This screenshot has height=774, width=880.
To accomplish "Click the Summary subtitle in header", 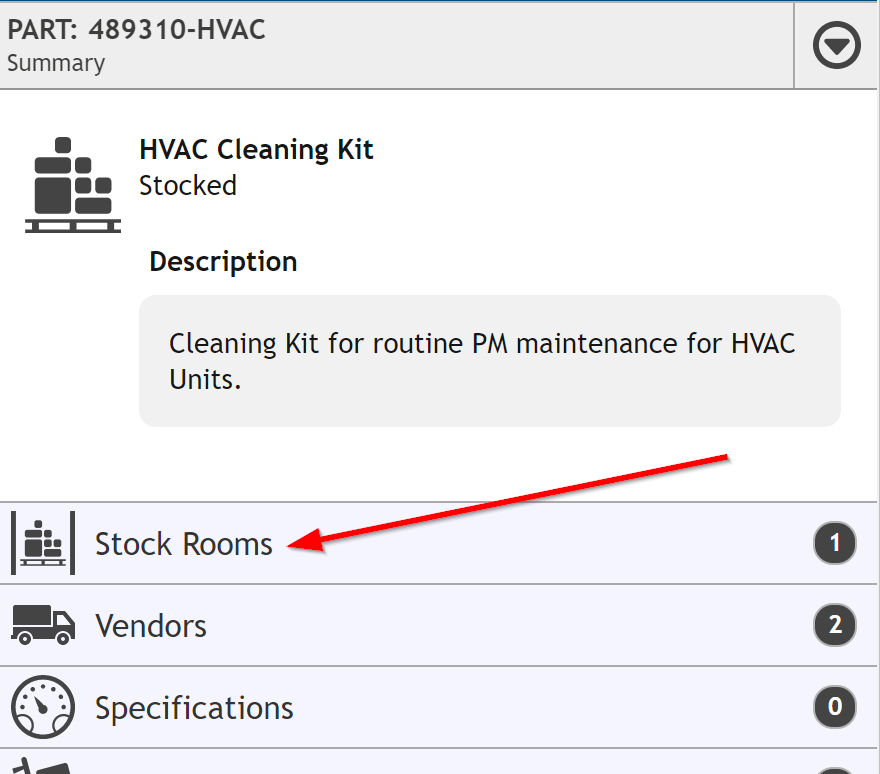I will coord(56,63).
